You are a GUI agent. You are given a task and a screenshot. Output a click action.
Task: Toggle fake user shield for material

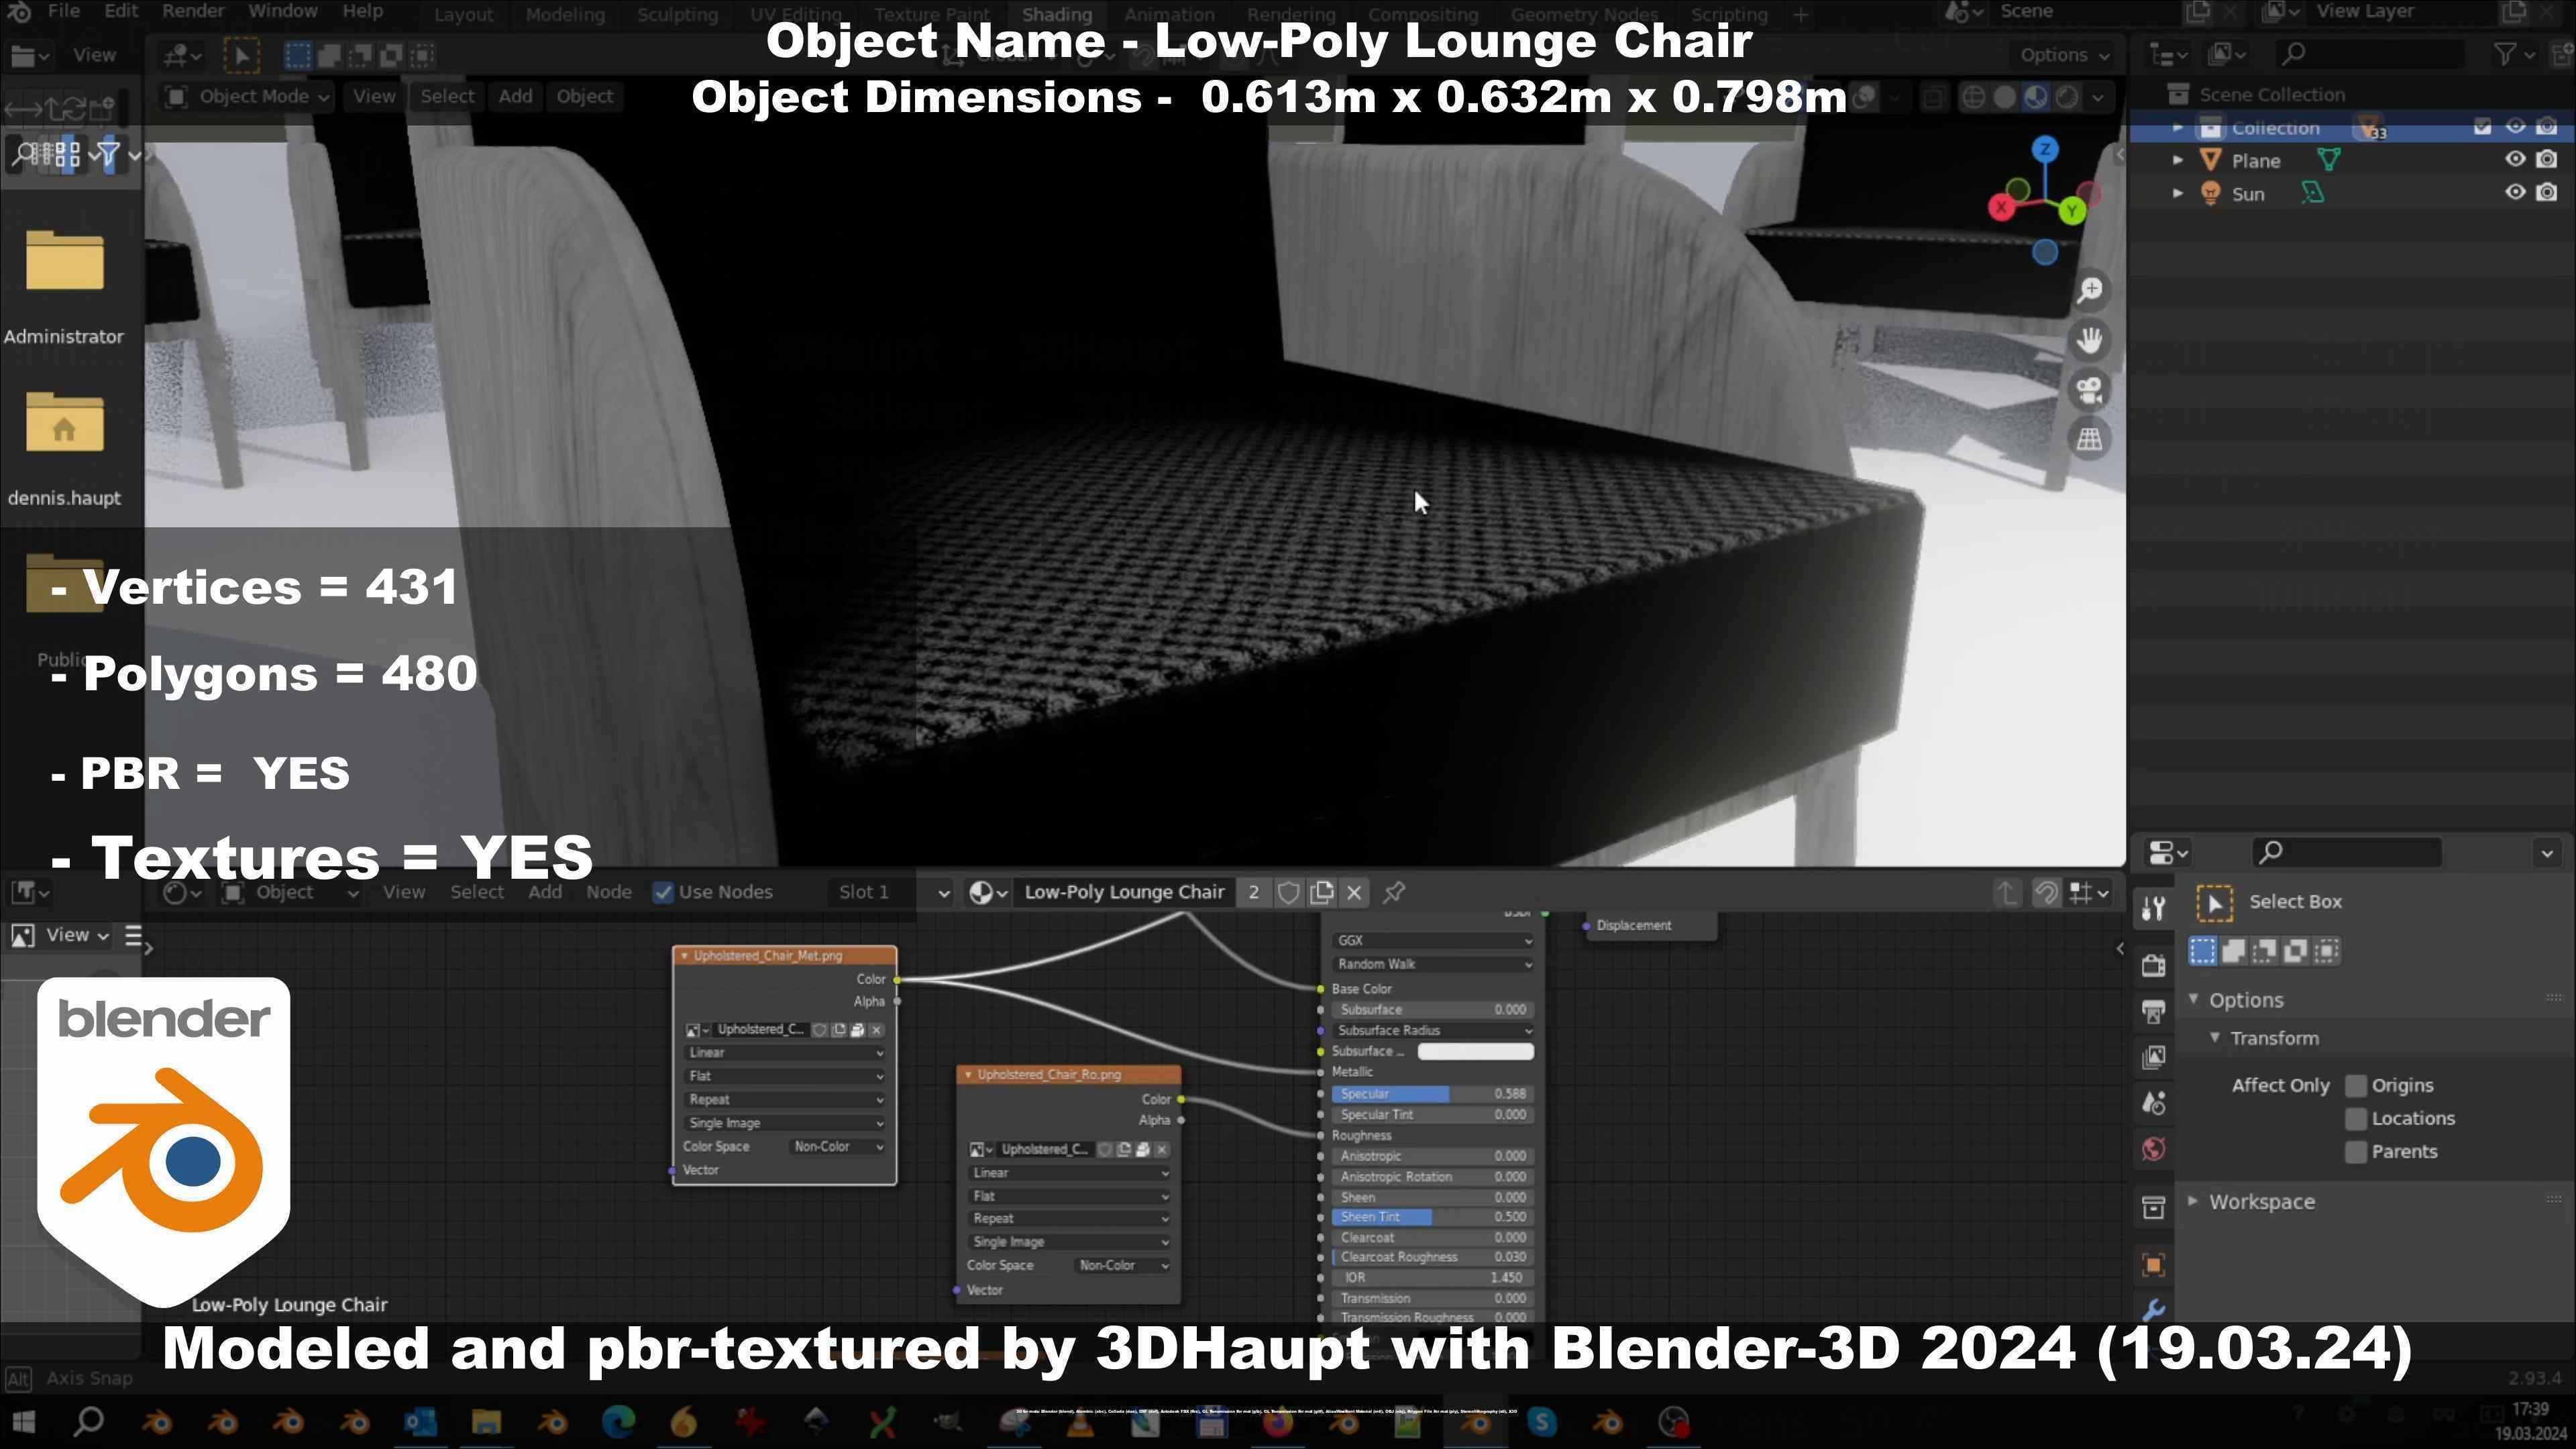tap(1288, 893)
